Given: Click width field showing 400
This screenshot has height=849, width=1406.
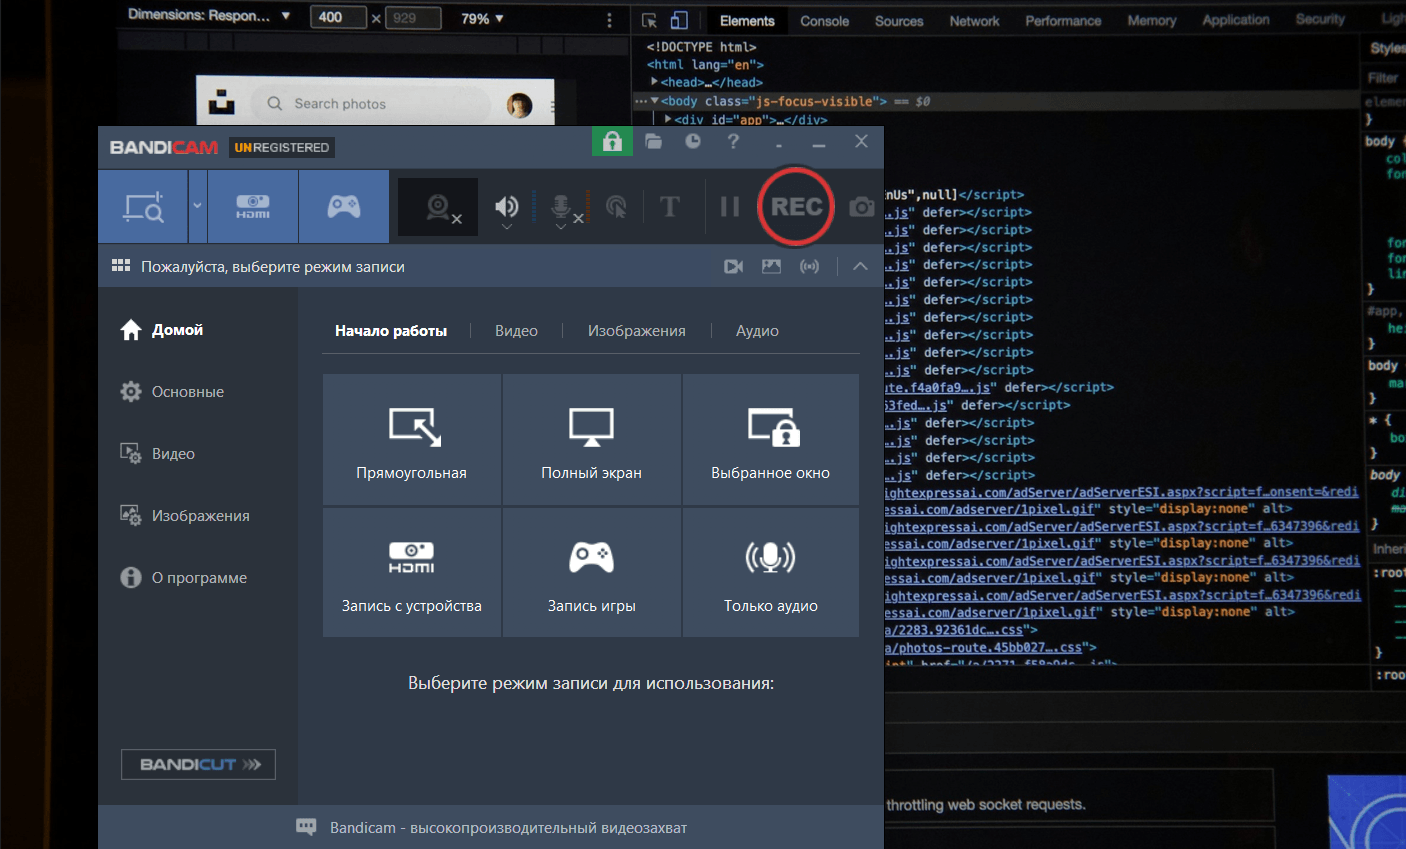Looking at the screenshot, I should pos(338,18).
